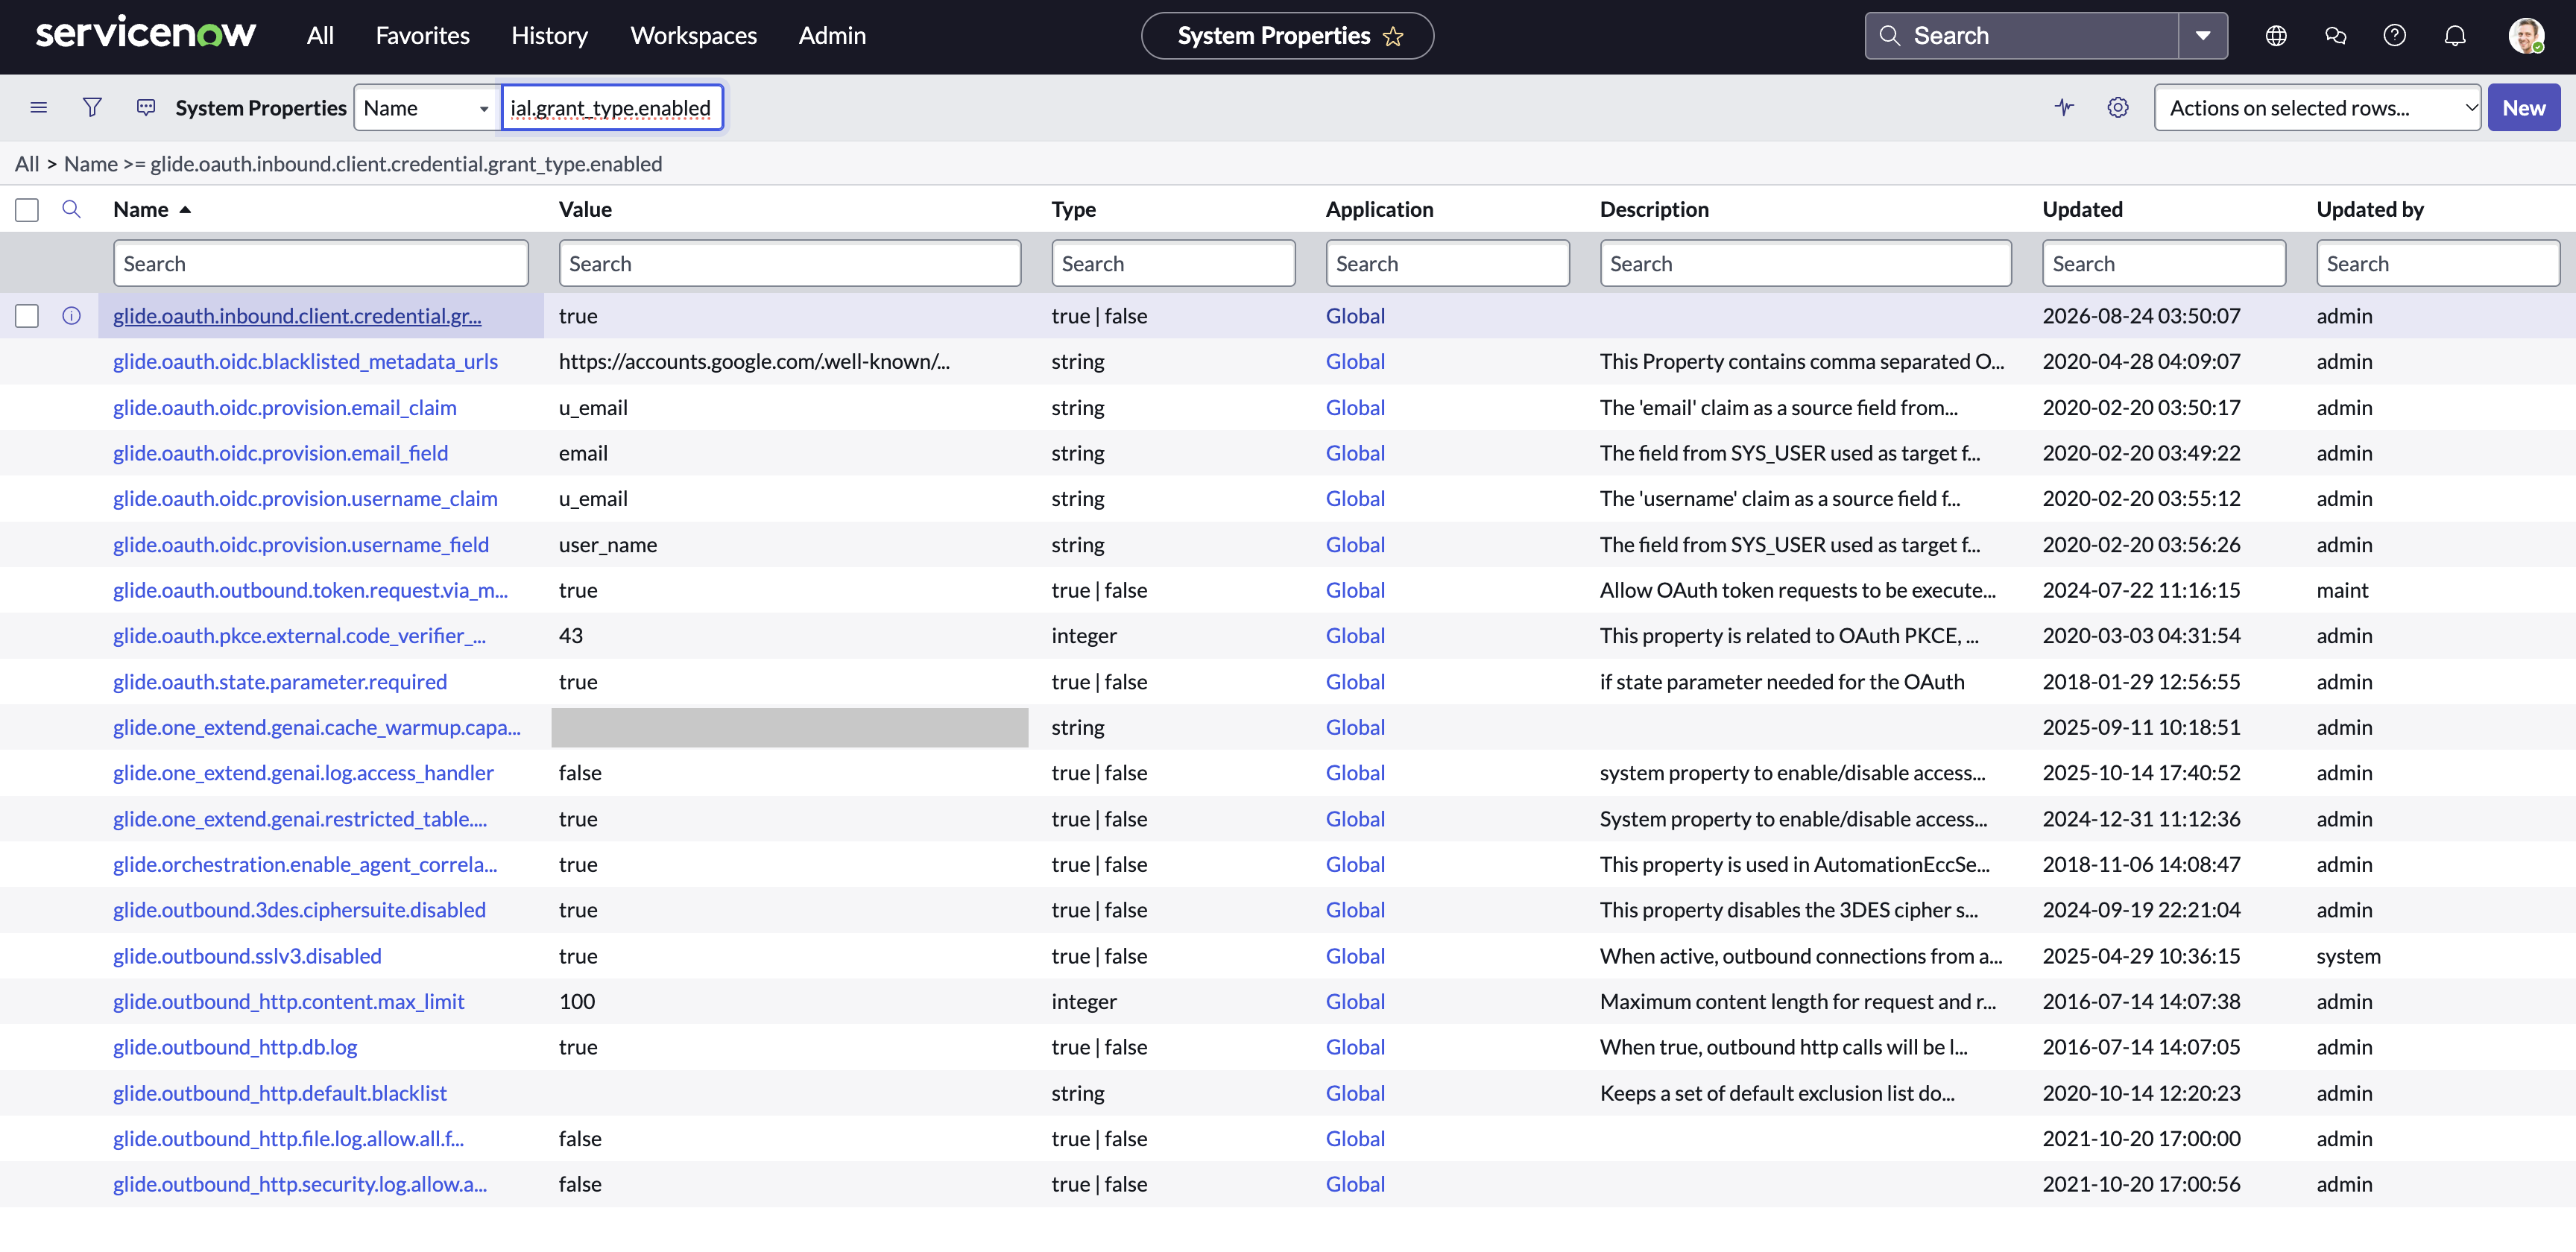
Task: Favorite System Properties with the star icon
Action: (x=1393, y=36)
